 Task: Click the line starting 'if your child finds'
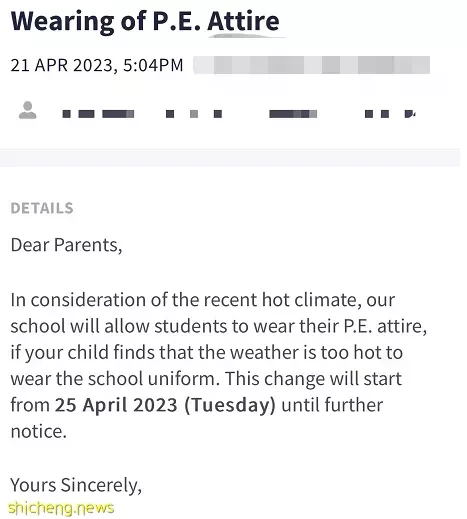207,353
